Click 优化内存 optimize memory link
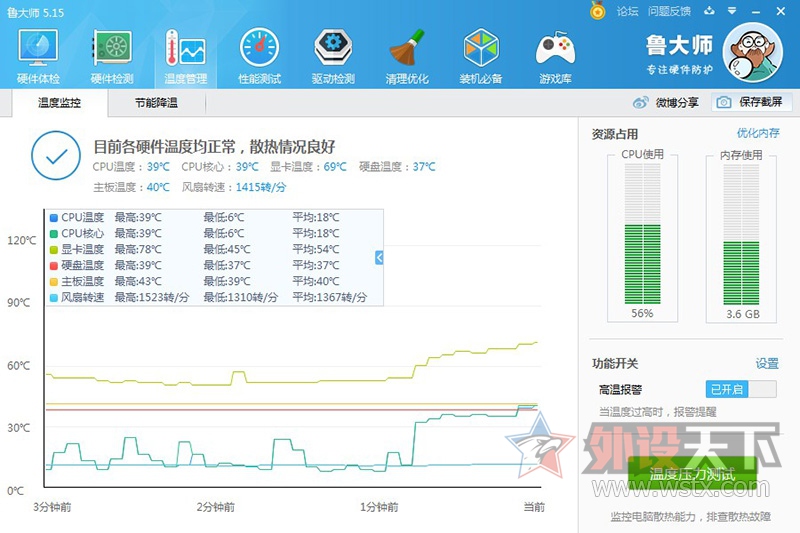Screen dimensions: 800x533 [x=758, y=134]
